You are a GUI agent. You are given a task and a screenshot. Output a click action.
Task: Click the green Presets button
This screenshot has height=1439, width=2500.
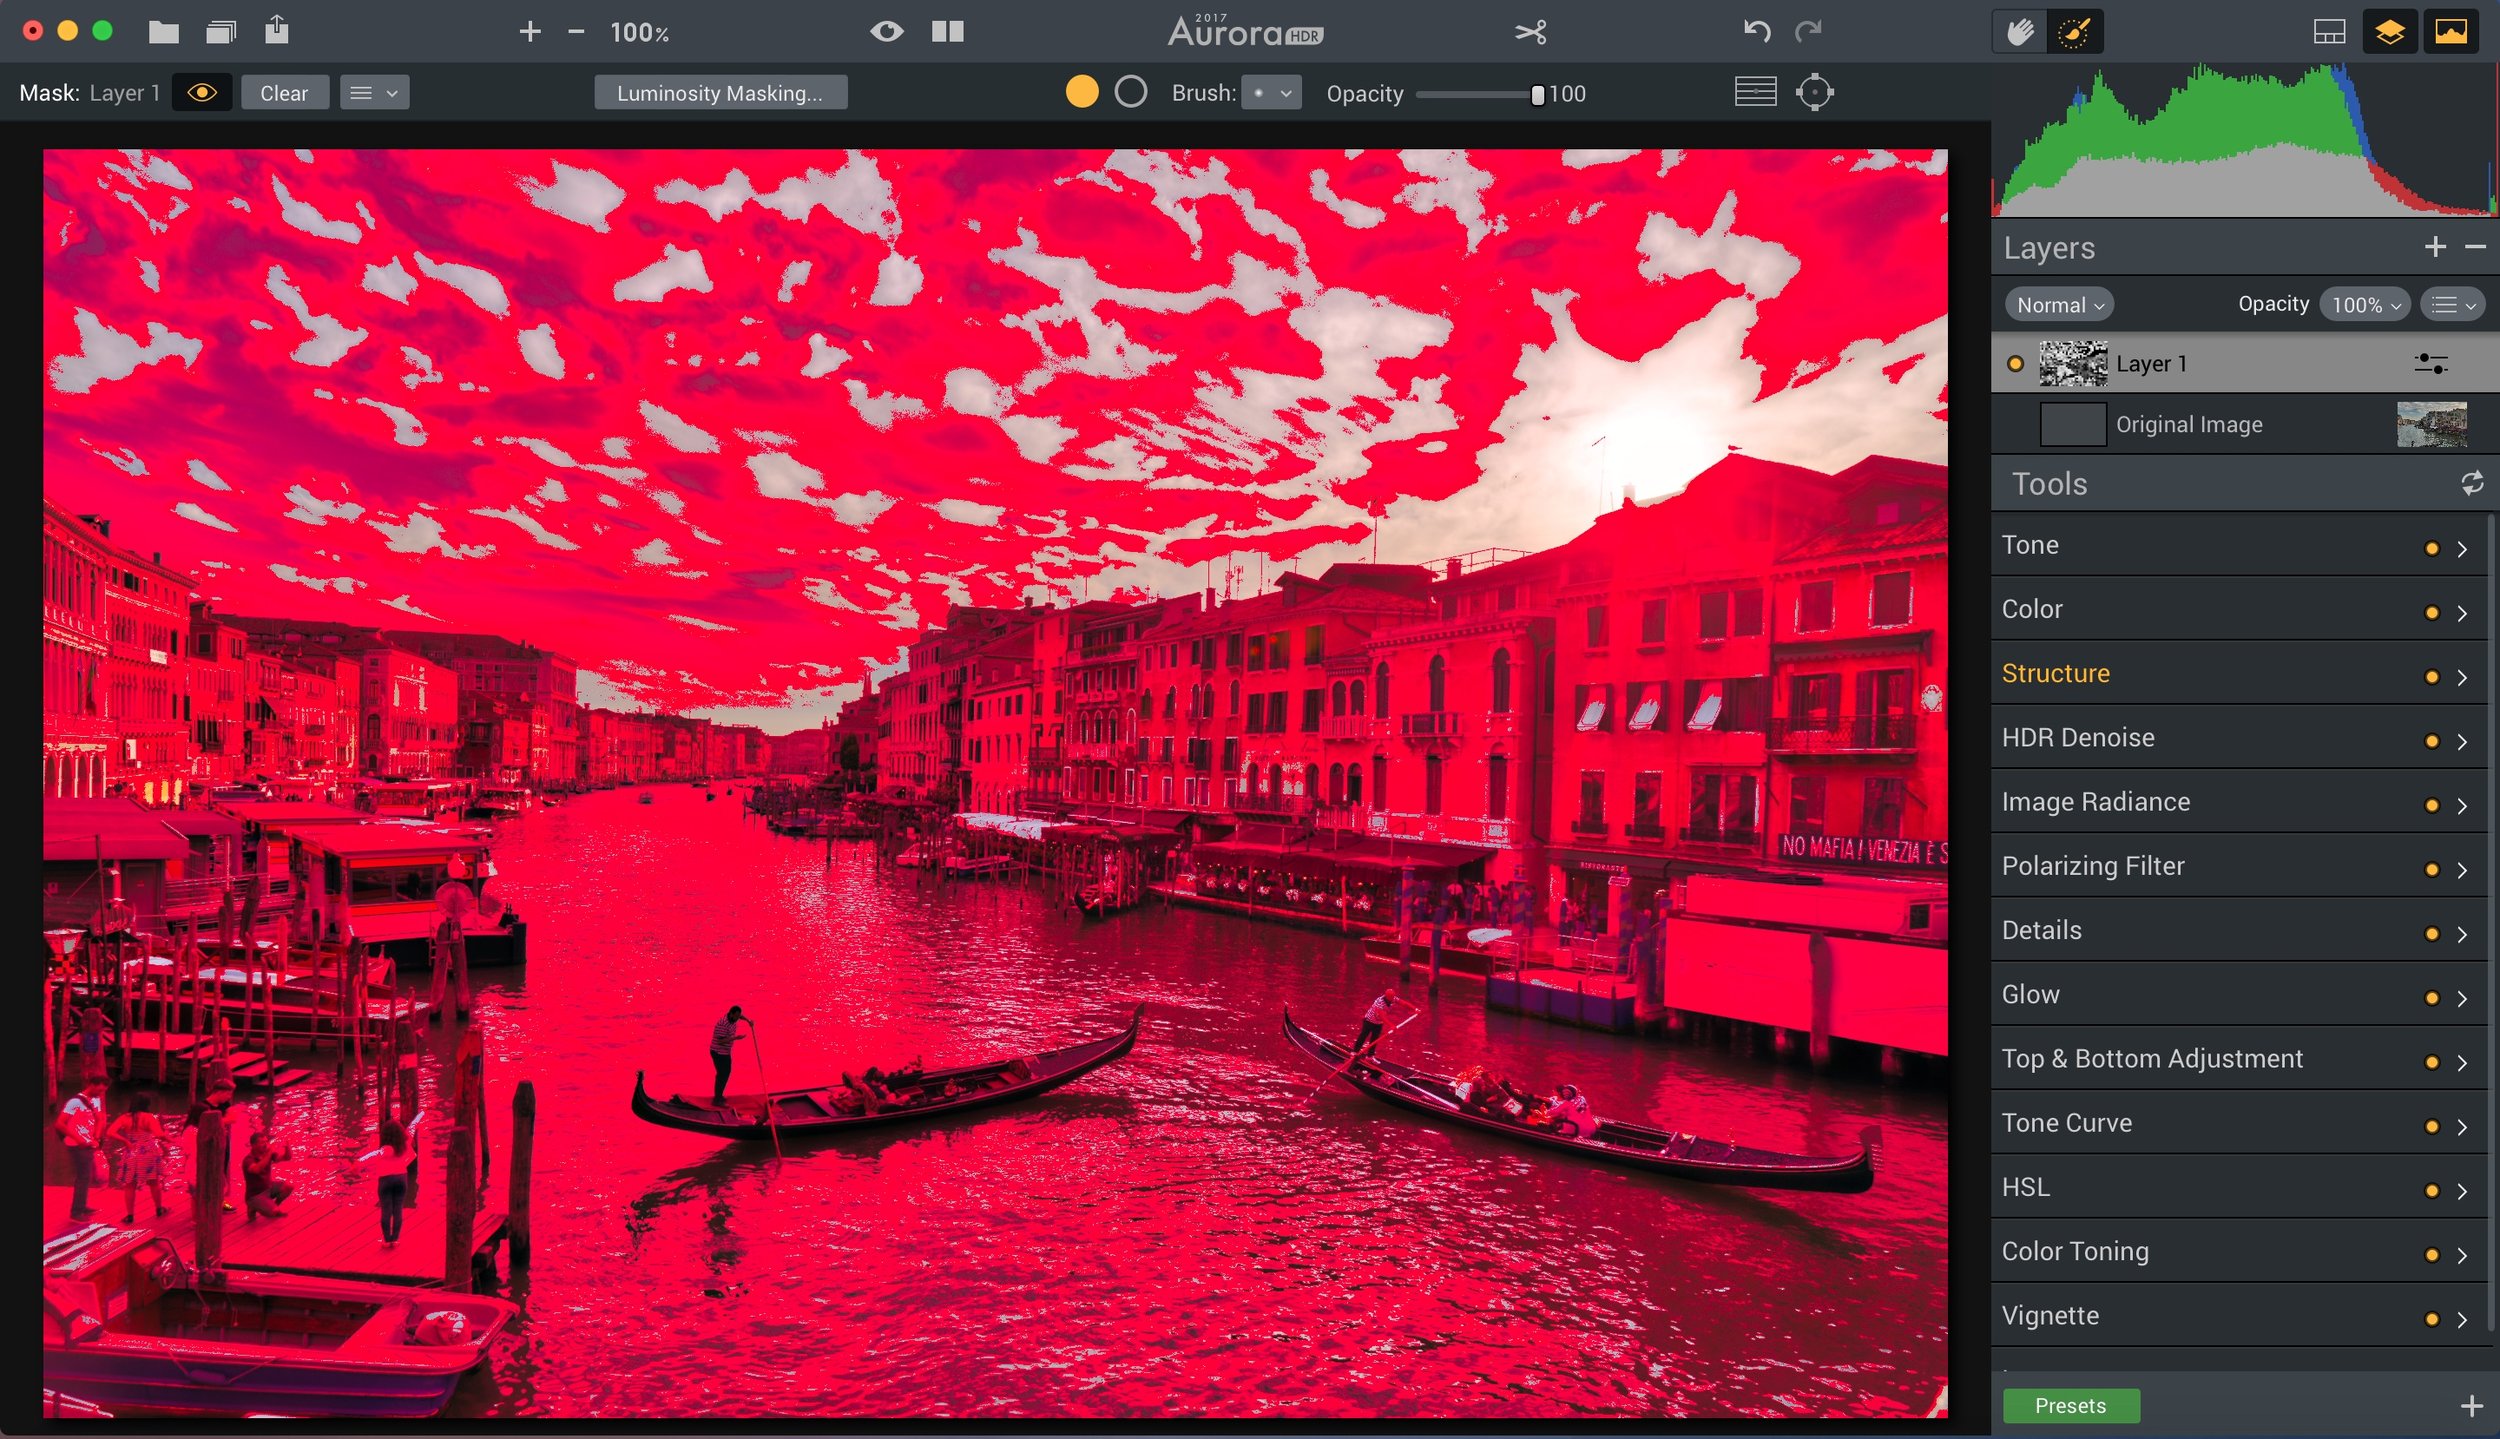tap(2071, 1406)
